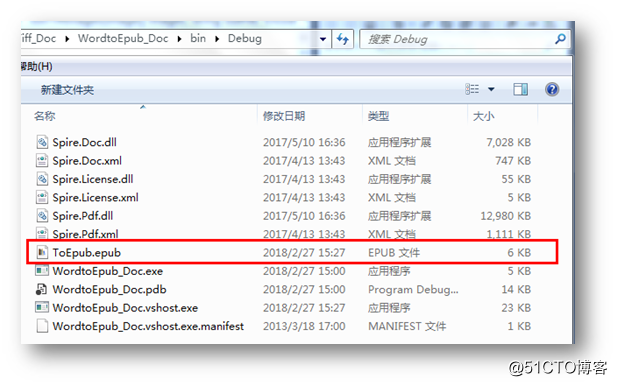Expand the arrow after iff_Doc in path

(x=67, y=39)
